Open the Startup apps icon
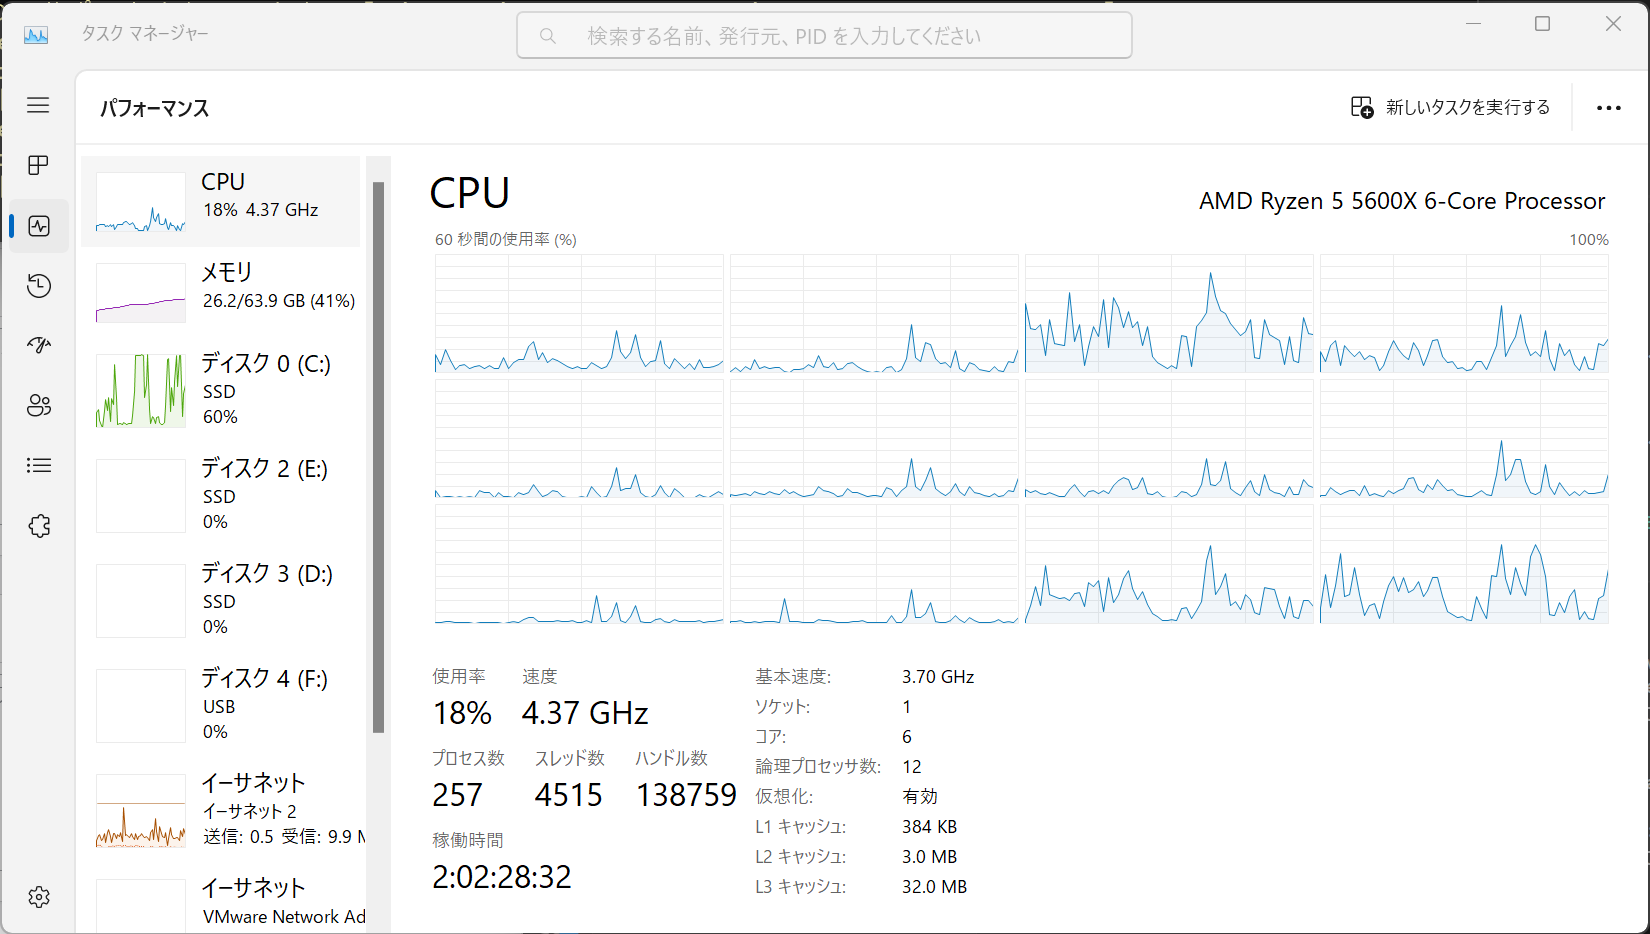This screenshot has width=1650, height=934. click(38, 346)
